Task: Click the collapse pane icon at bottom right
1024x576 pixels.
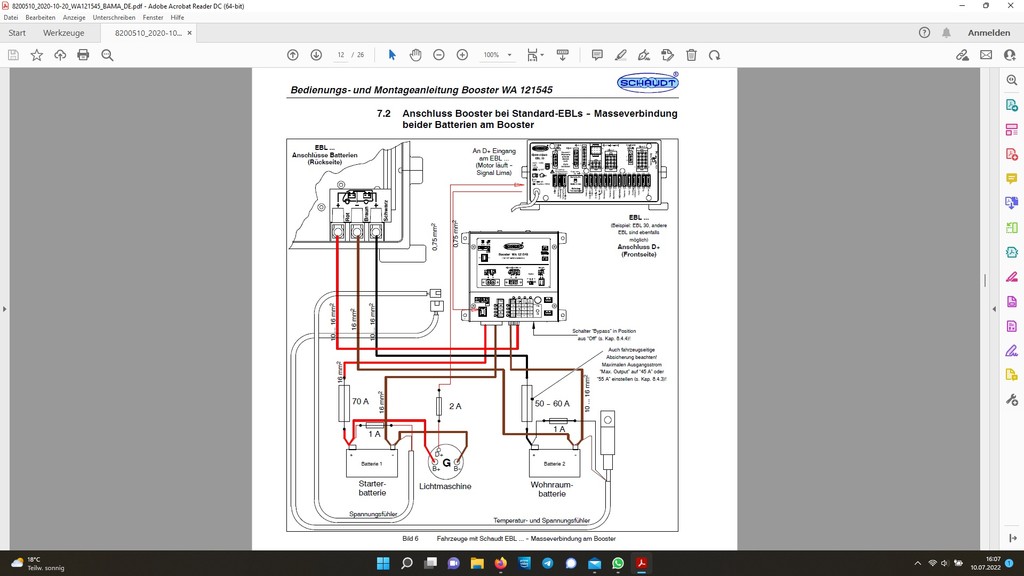Action: pyautogui.click(x=1012, y=538)
